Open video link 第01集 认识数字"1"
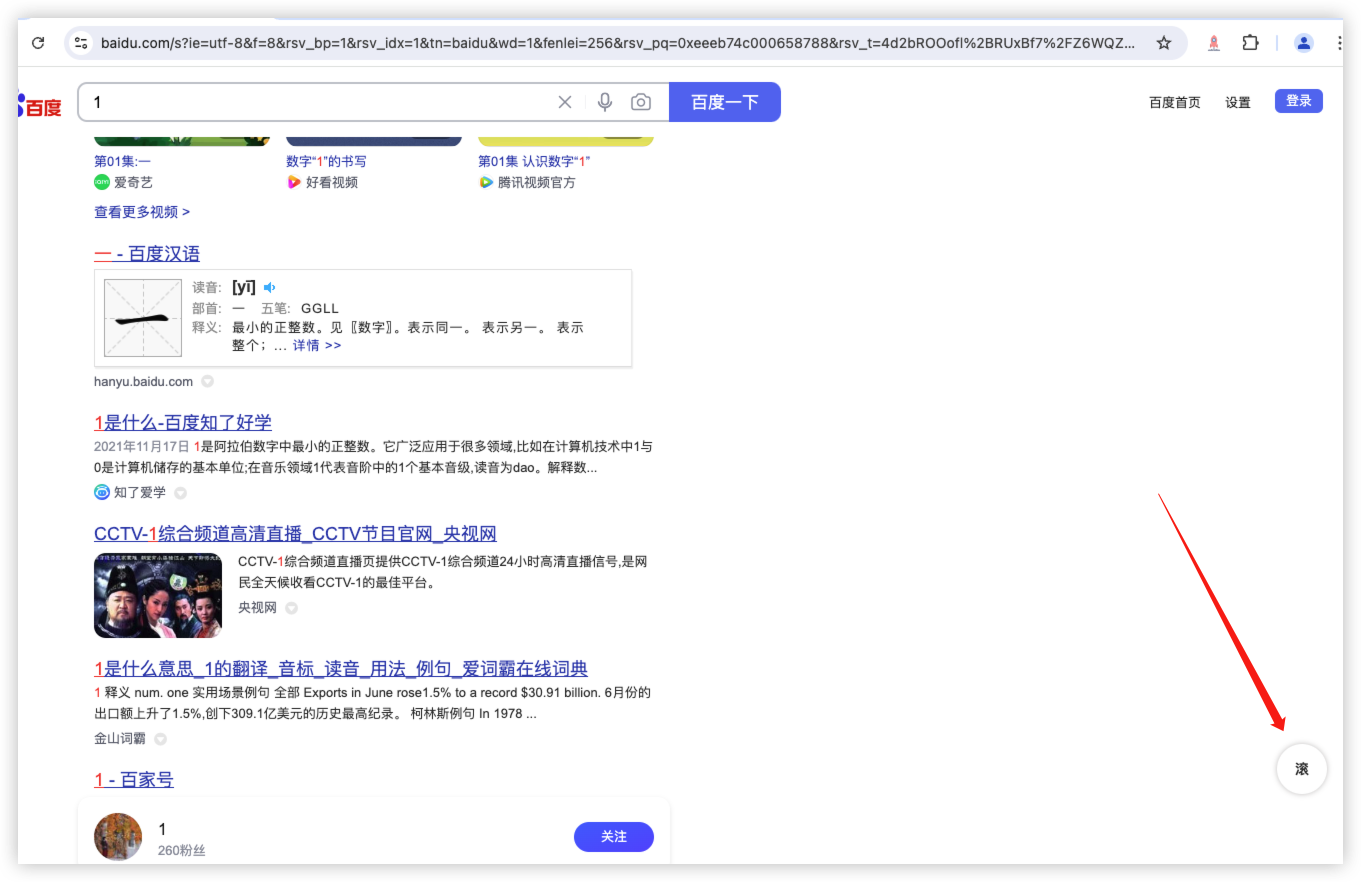The height and width of the screenshot is (882, 1361). point(534,161)
